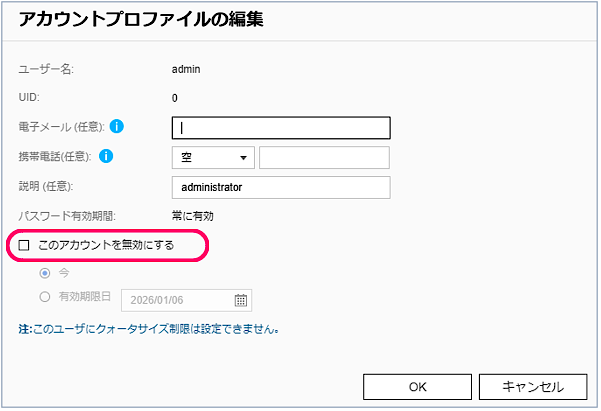Image resolution: width=601 pixels, height=411 pixels.
Task: Click the UID label
Action: point(29,98)
